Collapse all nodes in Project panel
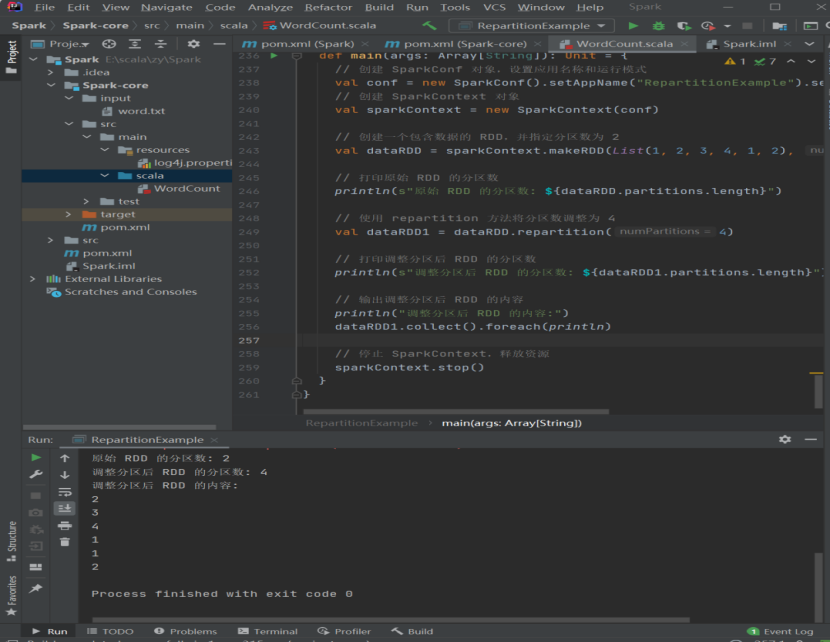Screen dimensions: 830x642 click(x=160, y=44)
